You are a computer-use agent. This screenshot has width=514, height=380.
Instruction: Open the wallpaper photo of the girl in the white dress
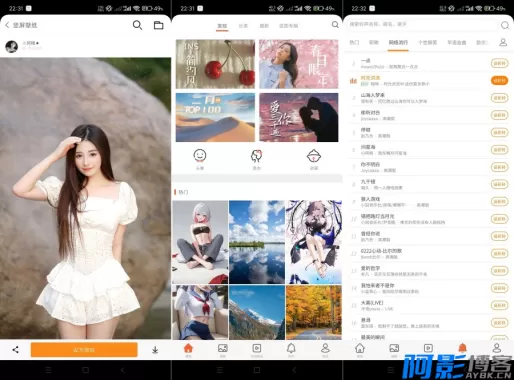(x=85, y=198)
